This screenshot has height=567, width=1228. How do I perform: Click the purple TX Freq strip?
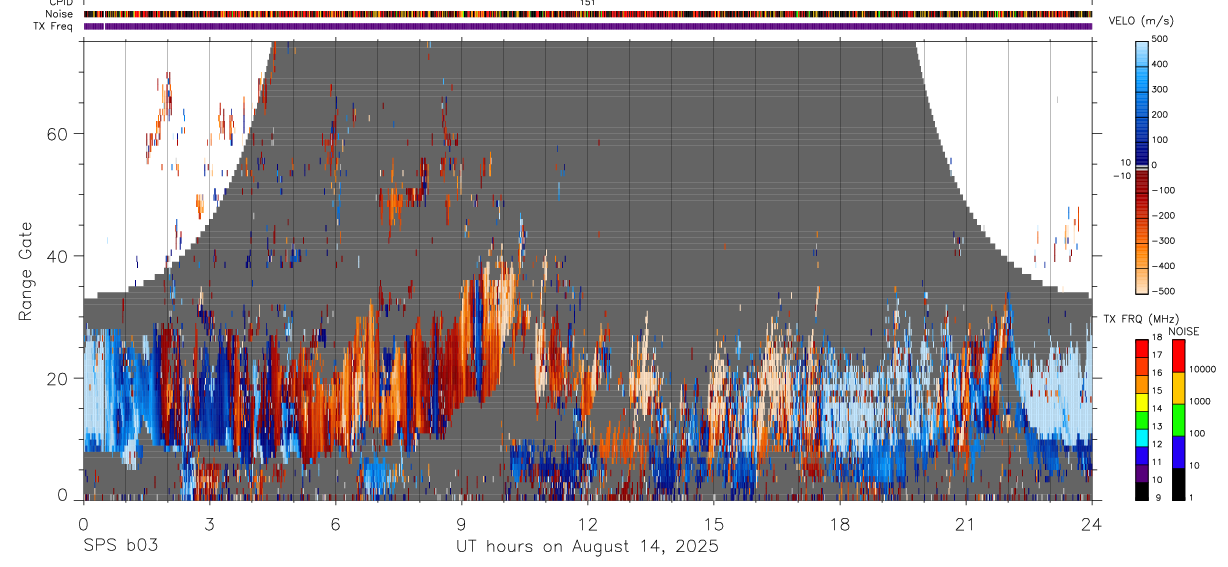click(x=587, y=26)
